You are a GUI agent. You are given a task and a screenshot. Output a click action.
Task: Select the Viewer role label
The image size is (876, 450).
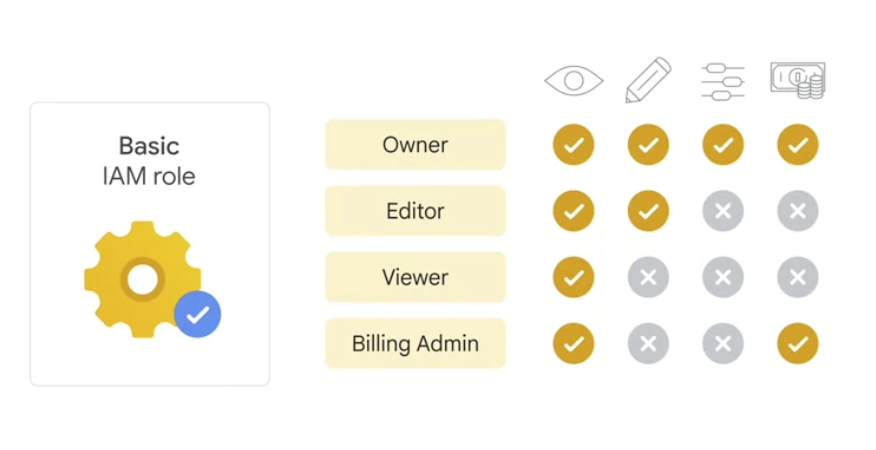click(x=415, y=277)
